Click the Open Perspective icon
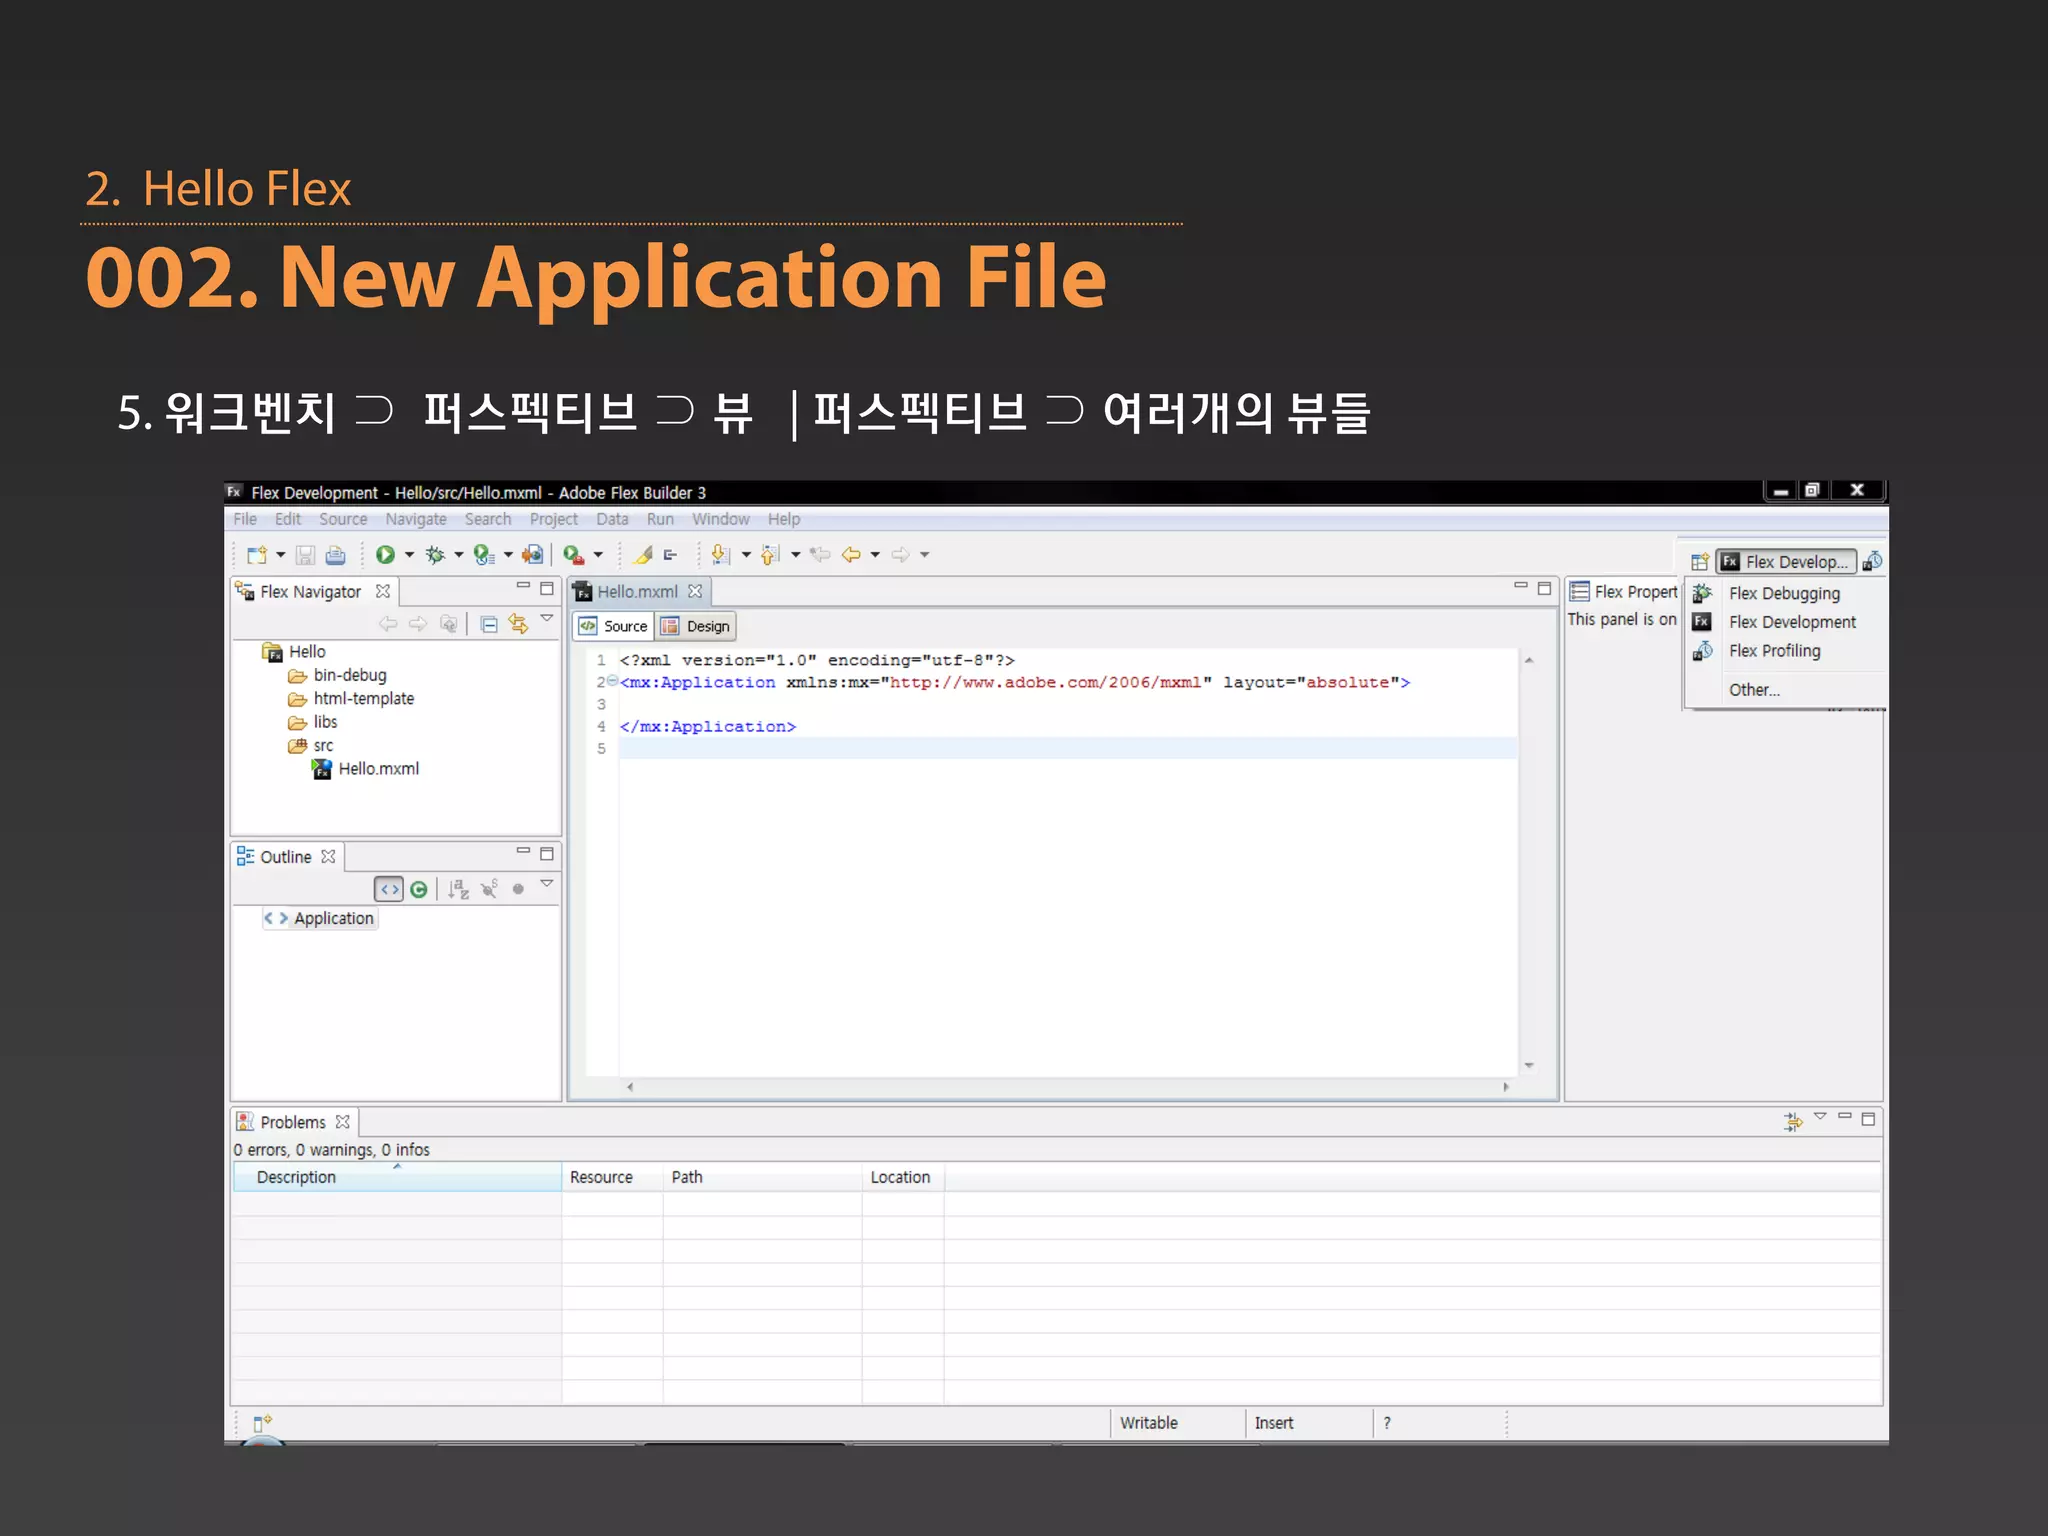Screen dimensions: 2048x1536 coord(1699,562)
